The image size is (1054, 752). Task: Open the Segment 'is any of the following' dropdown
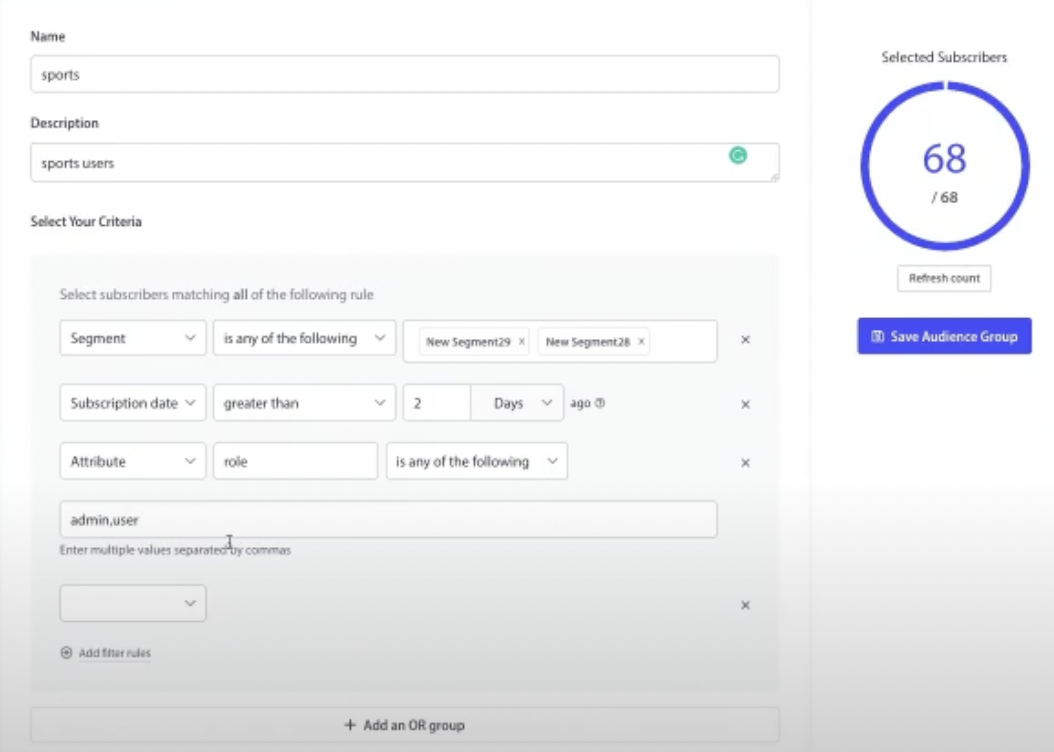pyautogui.click(x=304, y=338)
